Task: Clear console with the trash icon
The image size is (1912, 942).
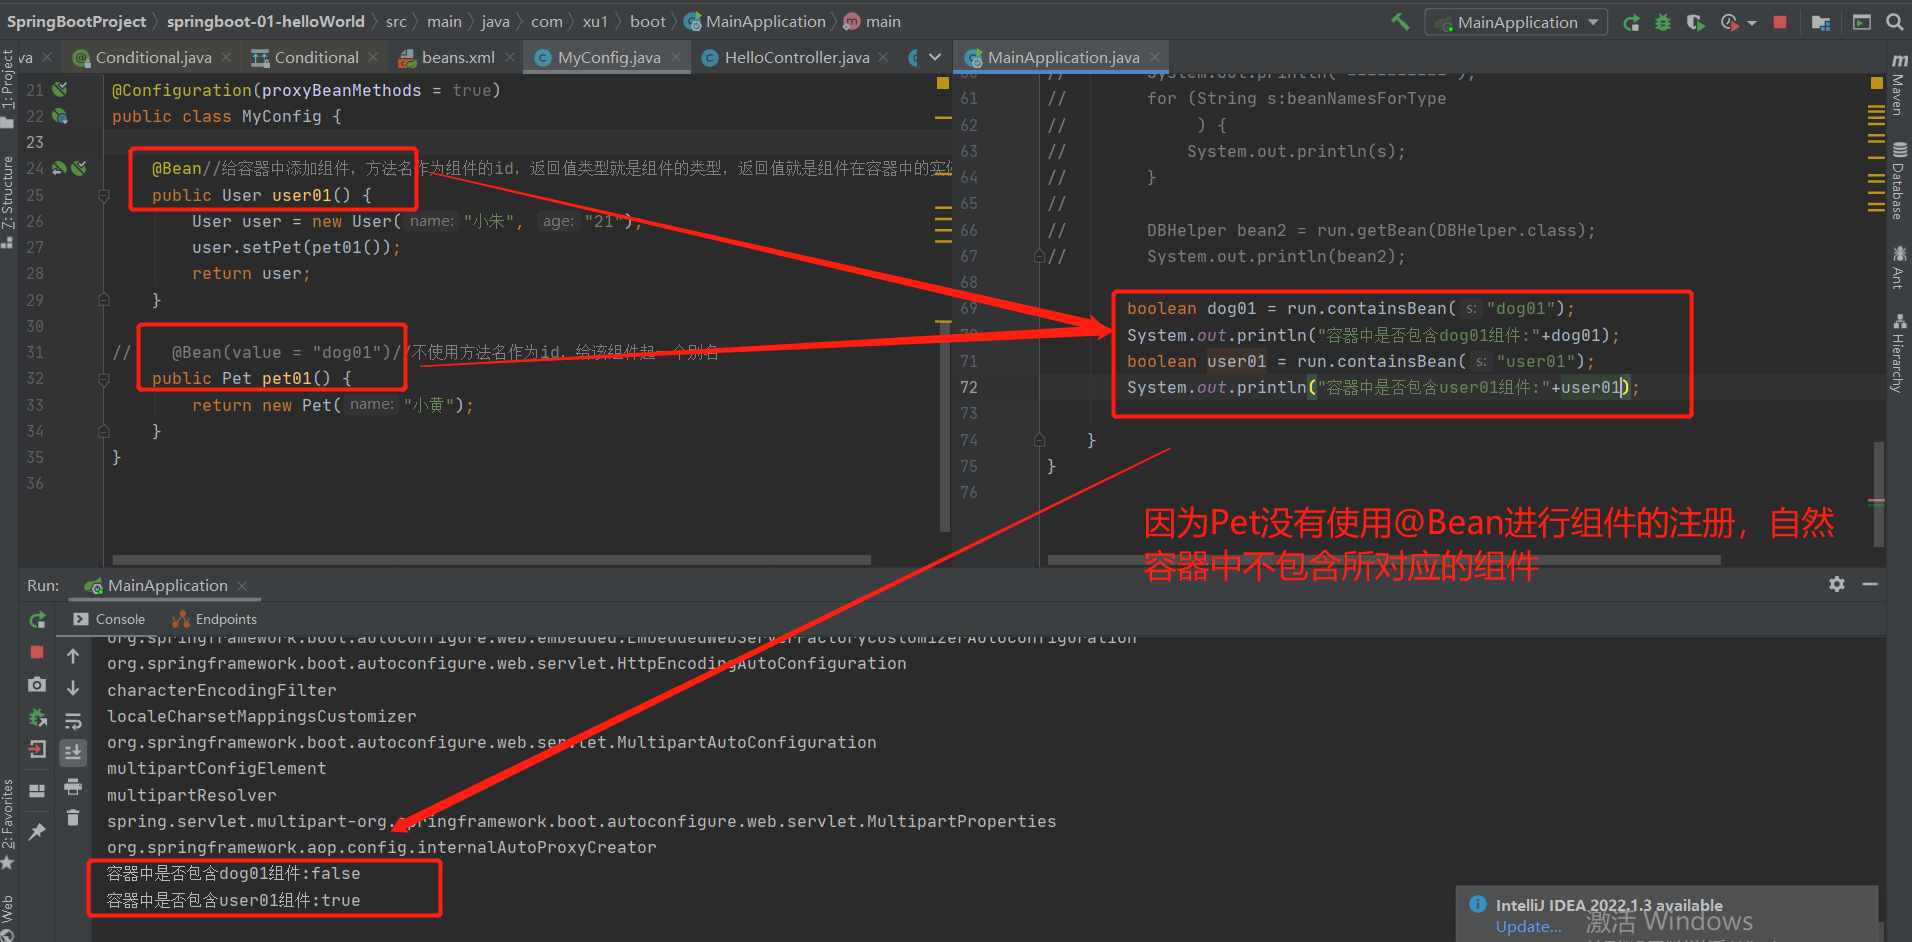Action: point(73,818)
